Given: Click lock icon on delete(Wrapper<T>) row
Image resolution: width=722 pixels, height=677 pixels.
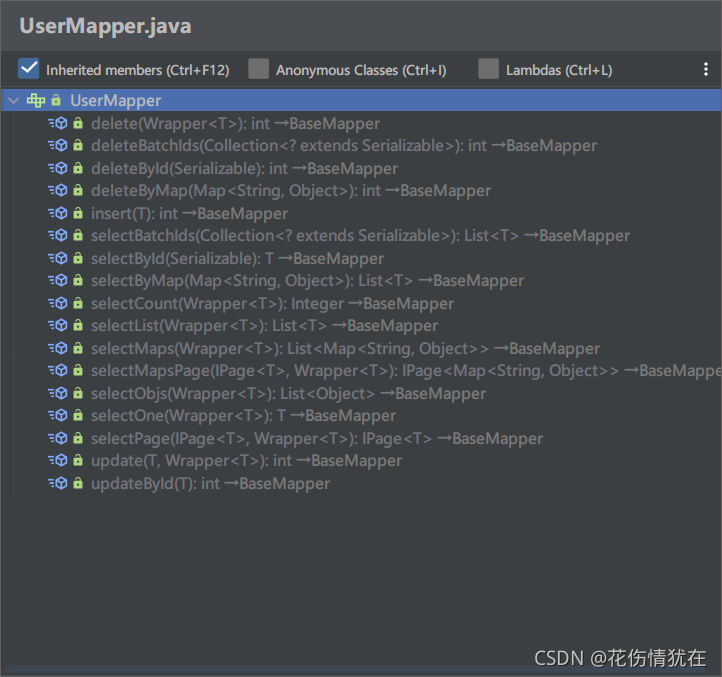Looking at the screenshot, I should pyautogui.click(x=78, y=123).
